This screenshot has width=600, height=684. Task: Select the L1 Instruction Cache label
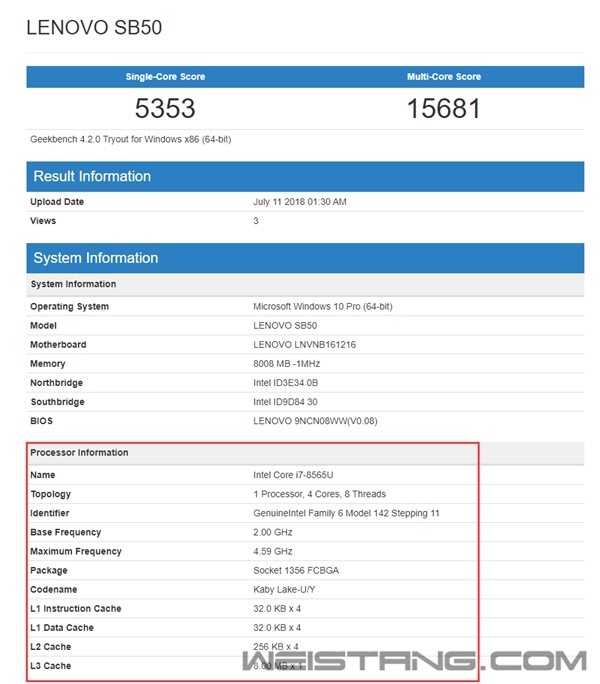(x=76, y=609)
